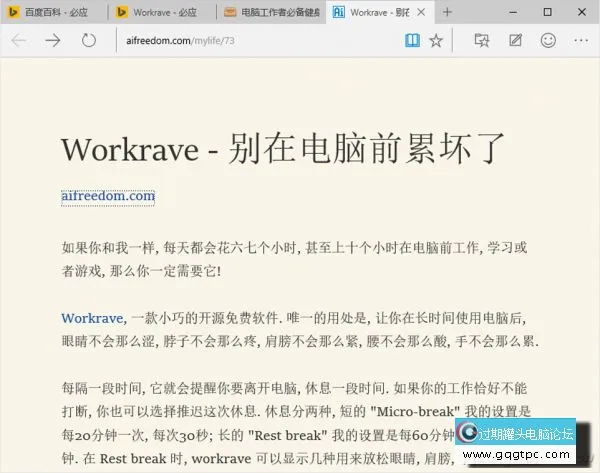600x473 pixels.
Task: Switch to the 百度百科 - 必应 tab
Action: (54, 12)
